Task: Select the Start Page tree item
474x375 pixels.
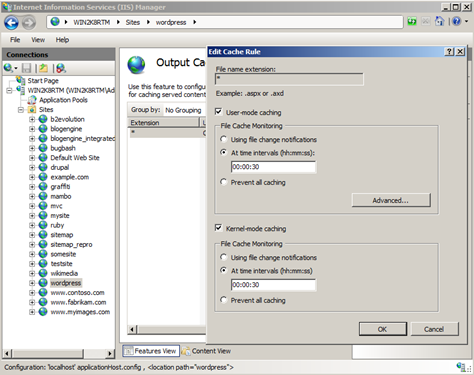Action: tap(43, 81)
